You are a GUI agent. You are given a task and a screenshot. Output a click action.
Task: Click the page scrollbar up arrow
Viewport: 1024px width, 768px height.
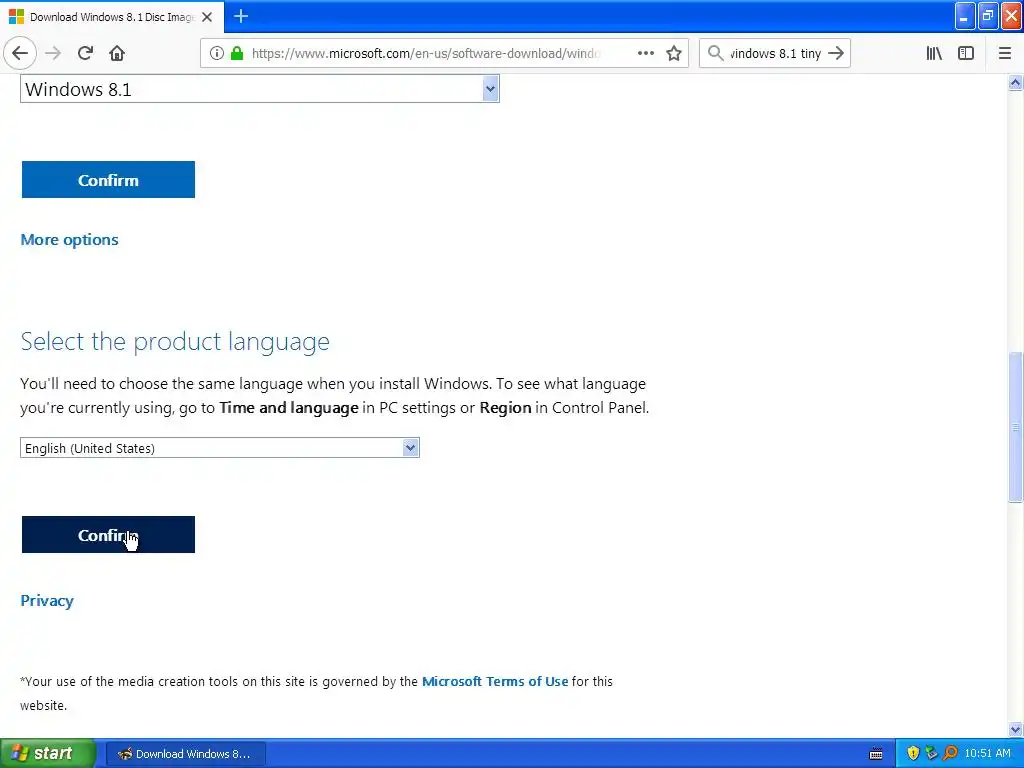pos(1015,83)
